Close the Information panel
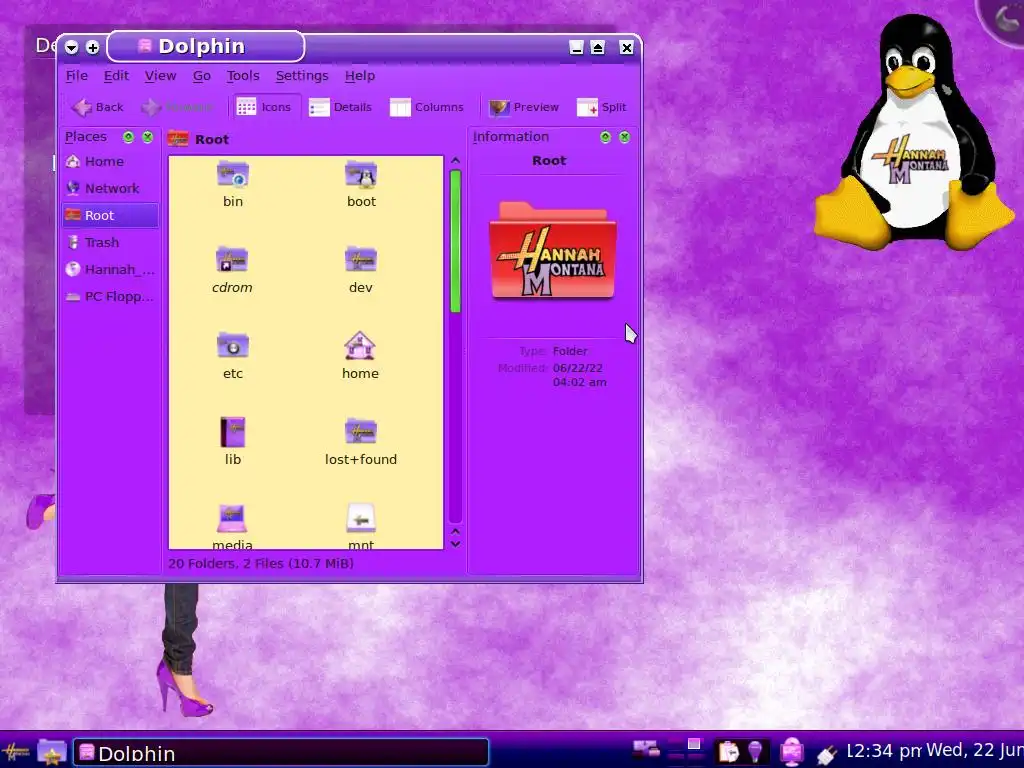 coord(625,137)
